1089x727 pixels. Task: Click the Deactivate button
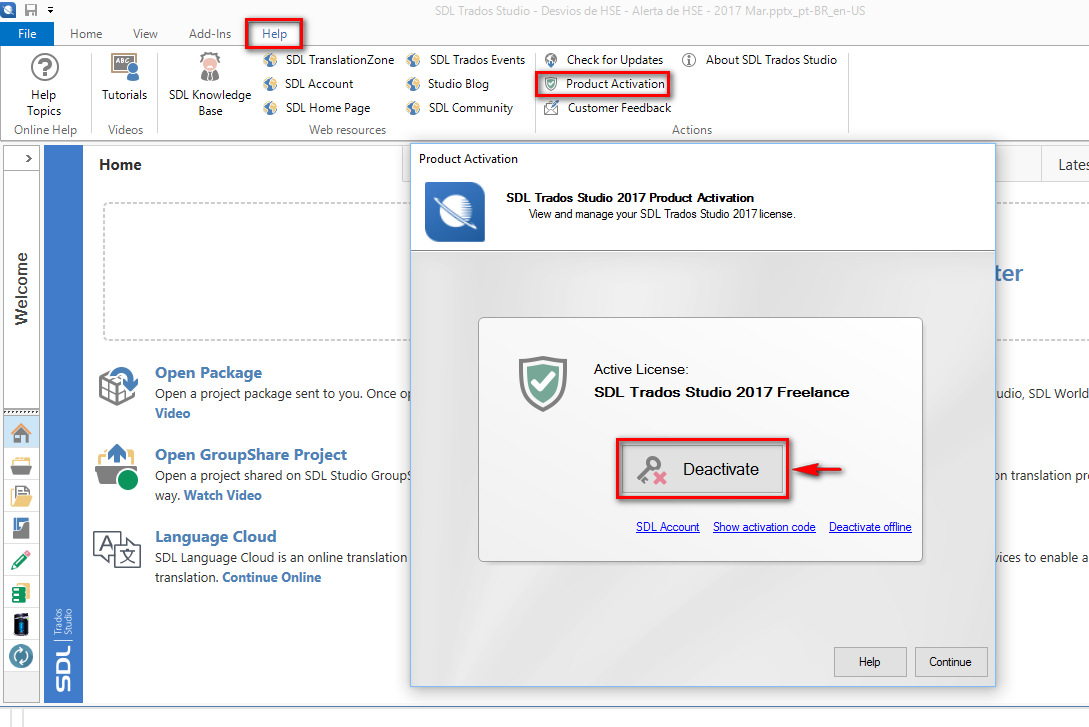coord(702,469)
